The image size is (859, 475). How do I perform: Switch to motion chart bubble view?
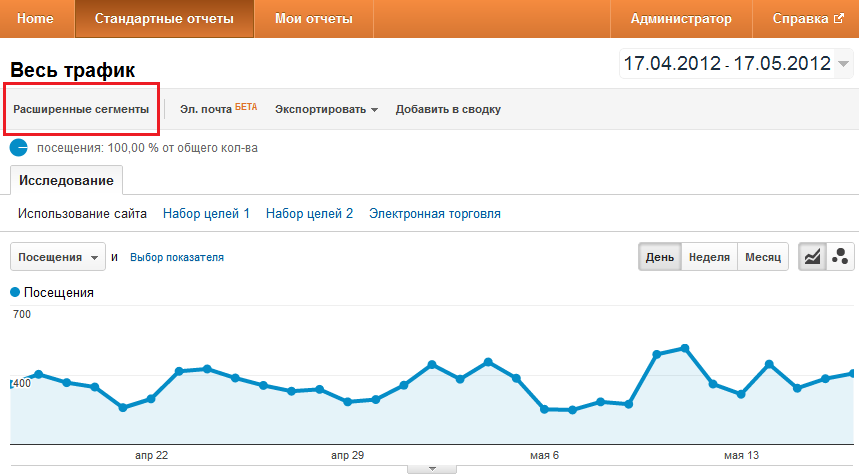coord(840,256)
